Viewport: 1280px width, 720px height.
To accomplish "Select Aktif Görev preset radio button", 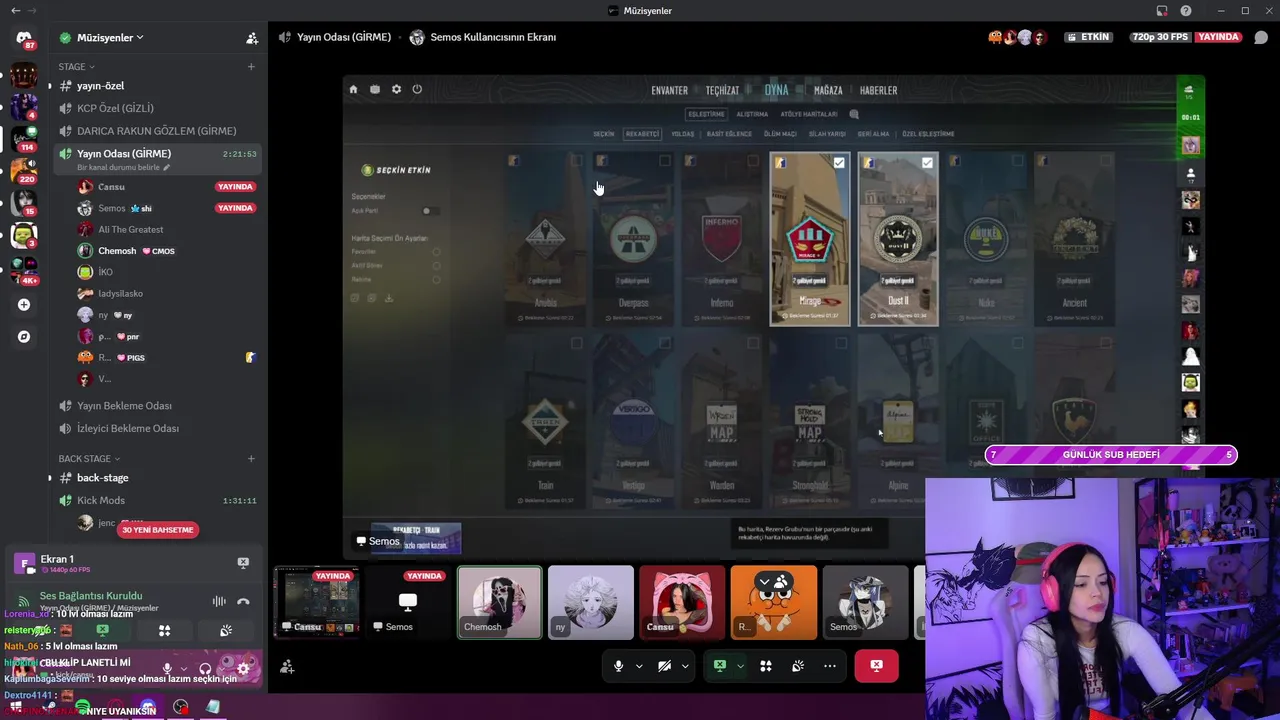I will coord(436,265).
